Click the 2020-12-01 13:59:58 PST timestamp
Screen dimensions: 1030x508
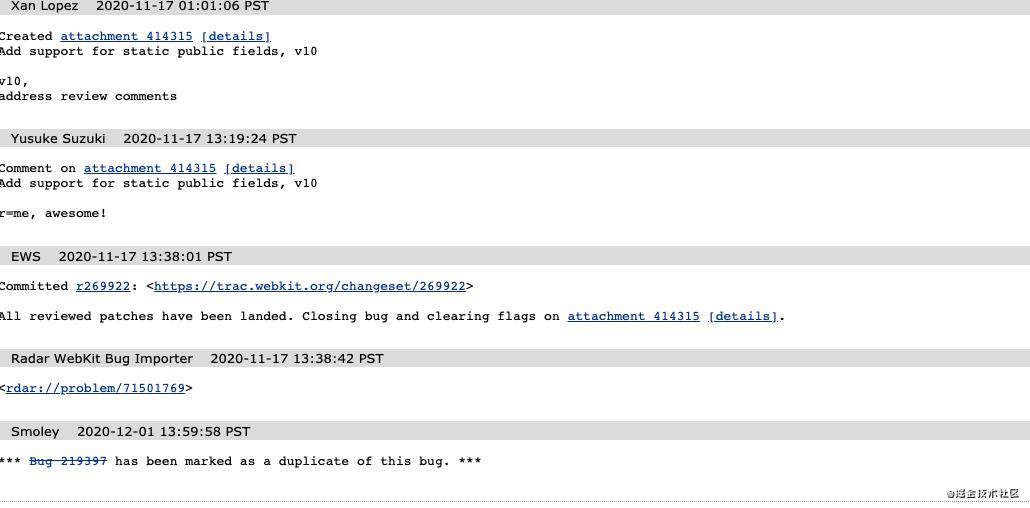[x=164, y=432]
